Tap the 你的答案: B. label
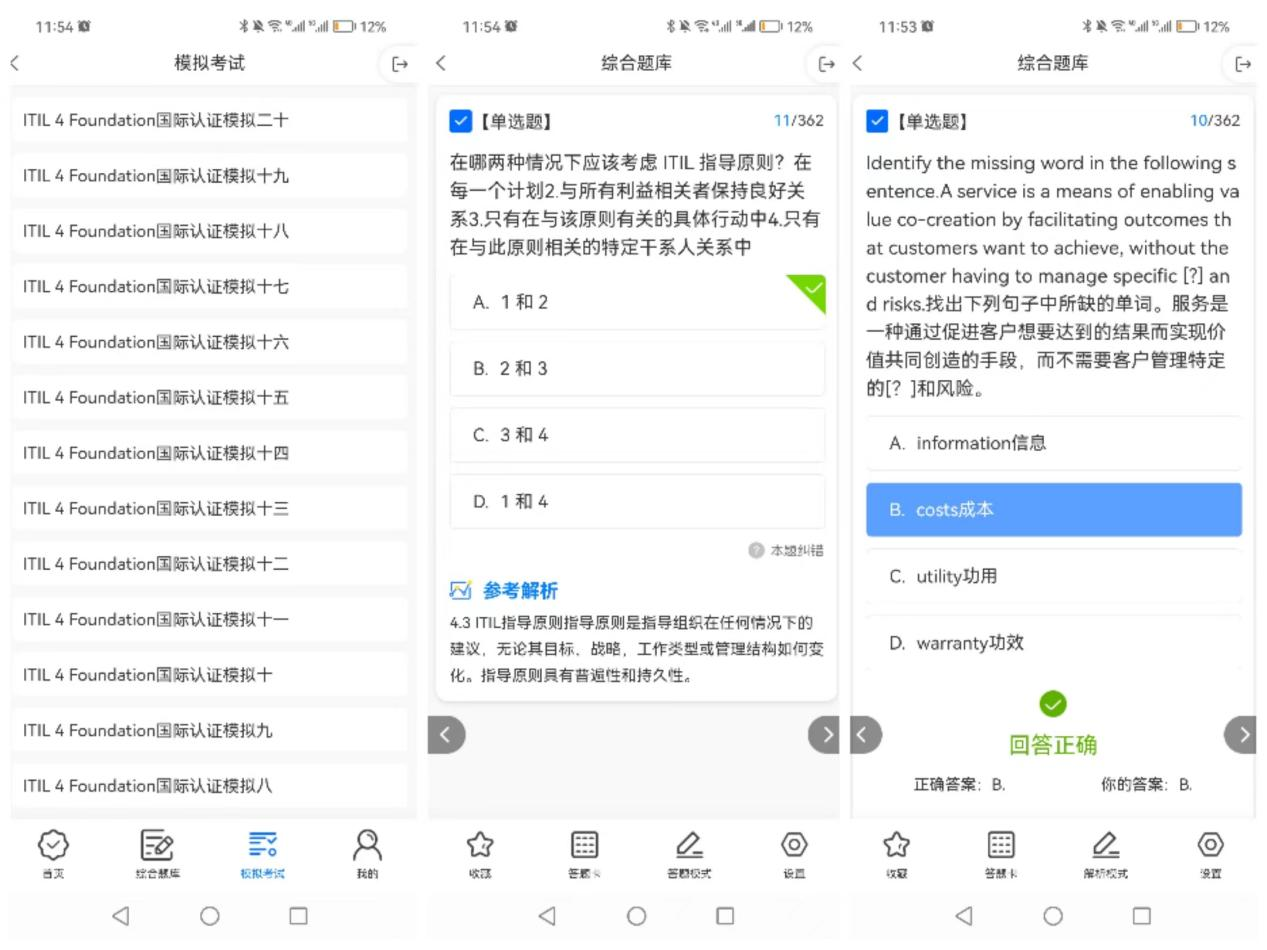The height and width of the screenshot is (950, 1267). pyautogui.click(x=1147, y=785)
